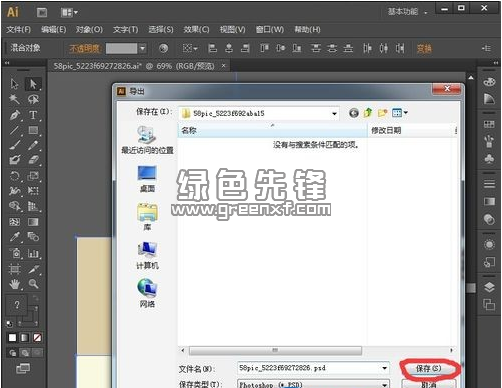
Task: Select the Pen tool
Action: coord(14,115)
